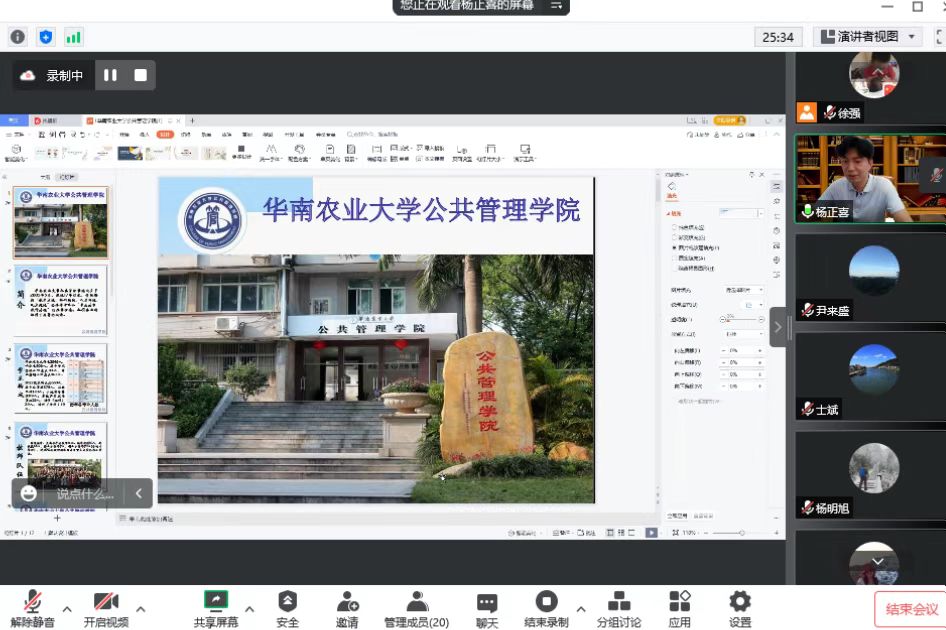Viewport: 946px width, 630px height.
Task: Click 共享屏幕 to share screen
Action: pos(216,608)
